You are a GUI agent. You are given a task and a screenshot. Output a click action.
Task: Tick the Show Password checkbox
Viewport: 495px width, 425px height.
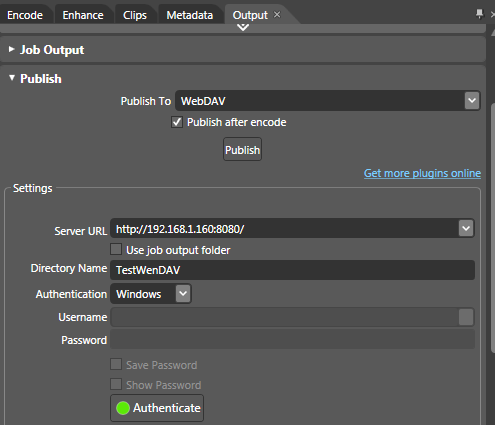116,384
